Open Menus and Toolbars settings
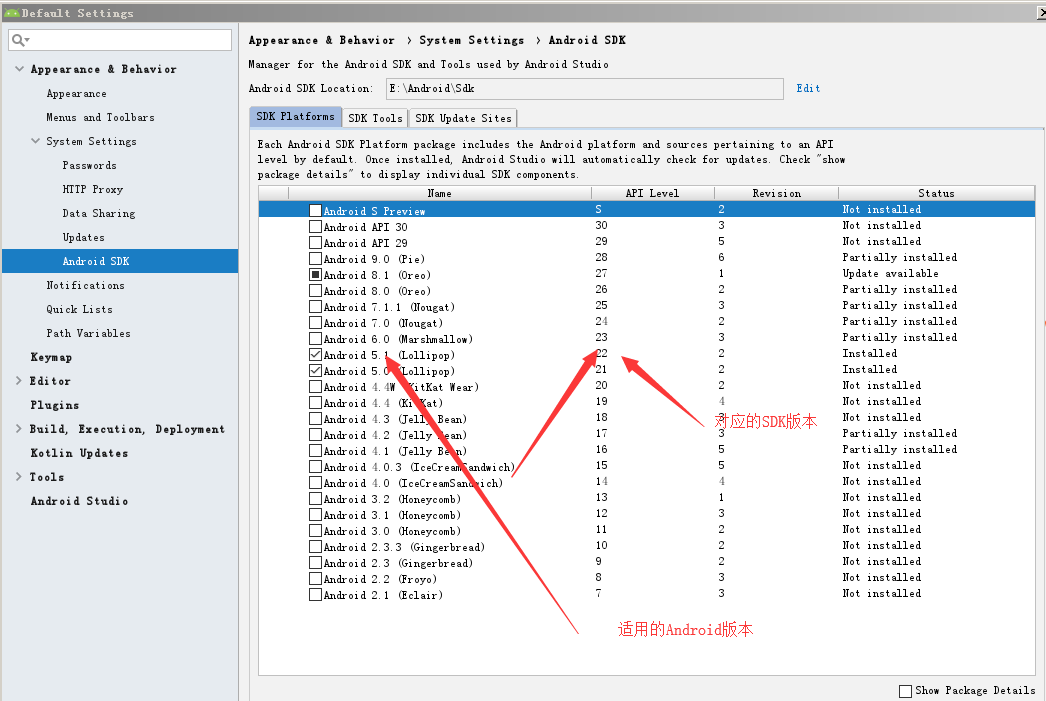This screenshot has height=701, width=1046. (100, 117)
